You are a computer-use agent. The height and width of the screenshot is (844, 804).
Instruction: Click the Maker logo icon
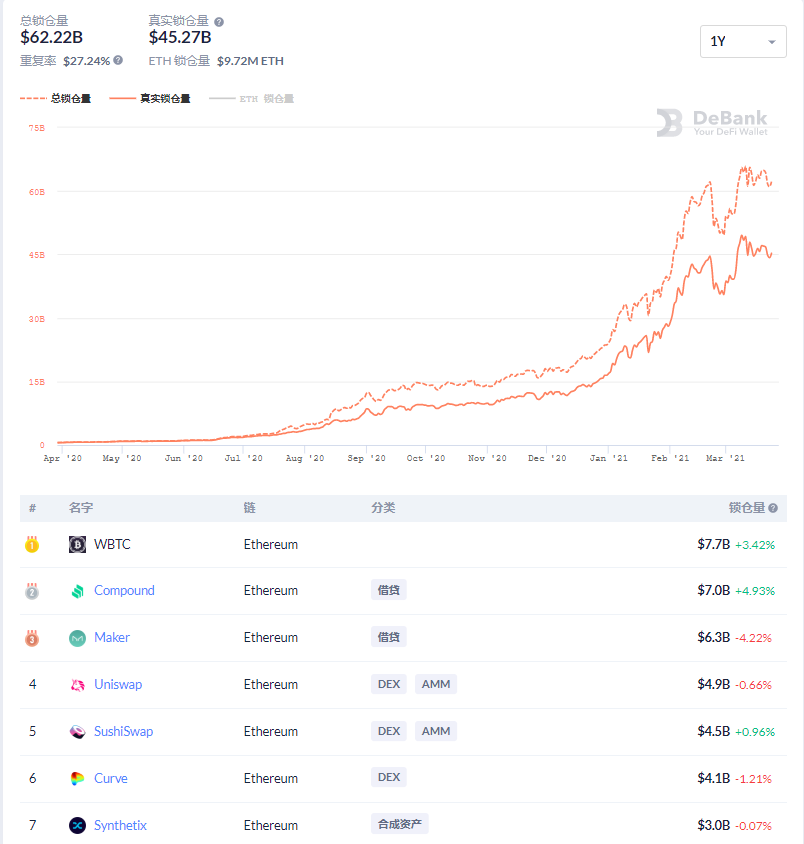[77, 638]
